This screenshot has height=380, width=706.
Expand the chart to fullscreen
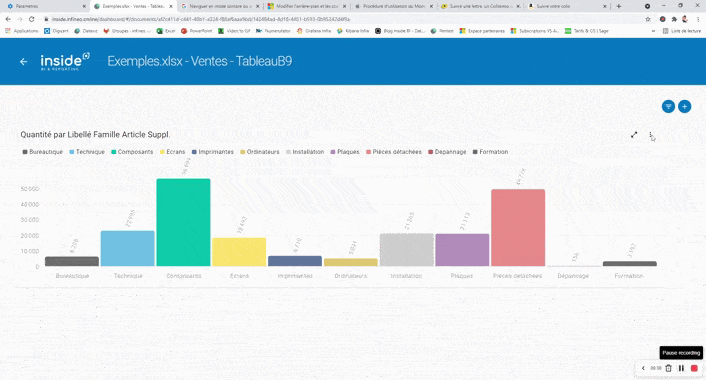634,135
